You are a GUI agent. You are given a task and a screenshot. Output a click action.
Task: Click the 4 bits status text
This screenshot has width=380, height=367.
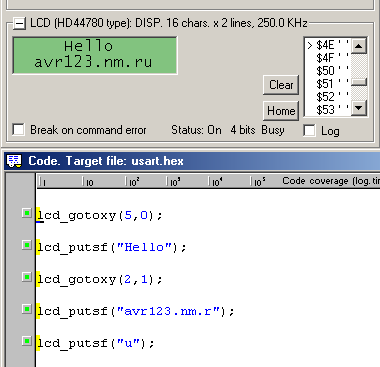[243, 130]
